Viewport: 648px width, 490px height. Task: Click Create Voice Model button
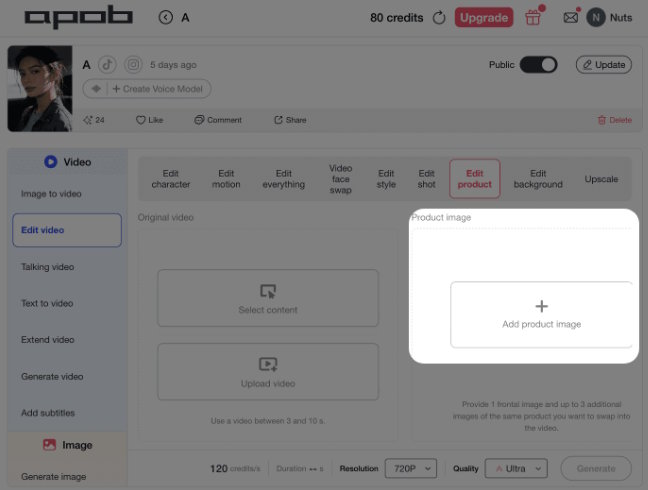(x=157, y=89)
